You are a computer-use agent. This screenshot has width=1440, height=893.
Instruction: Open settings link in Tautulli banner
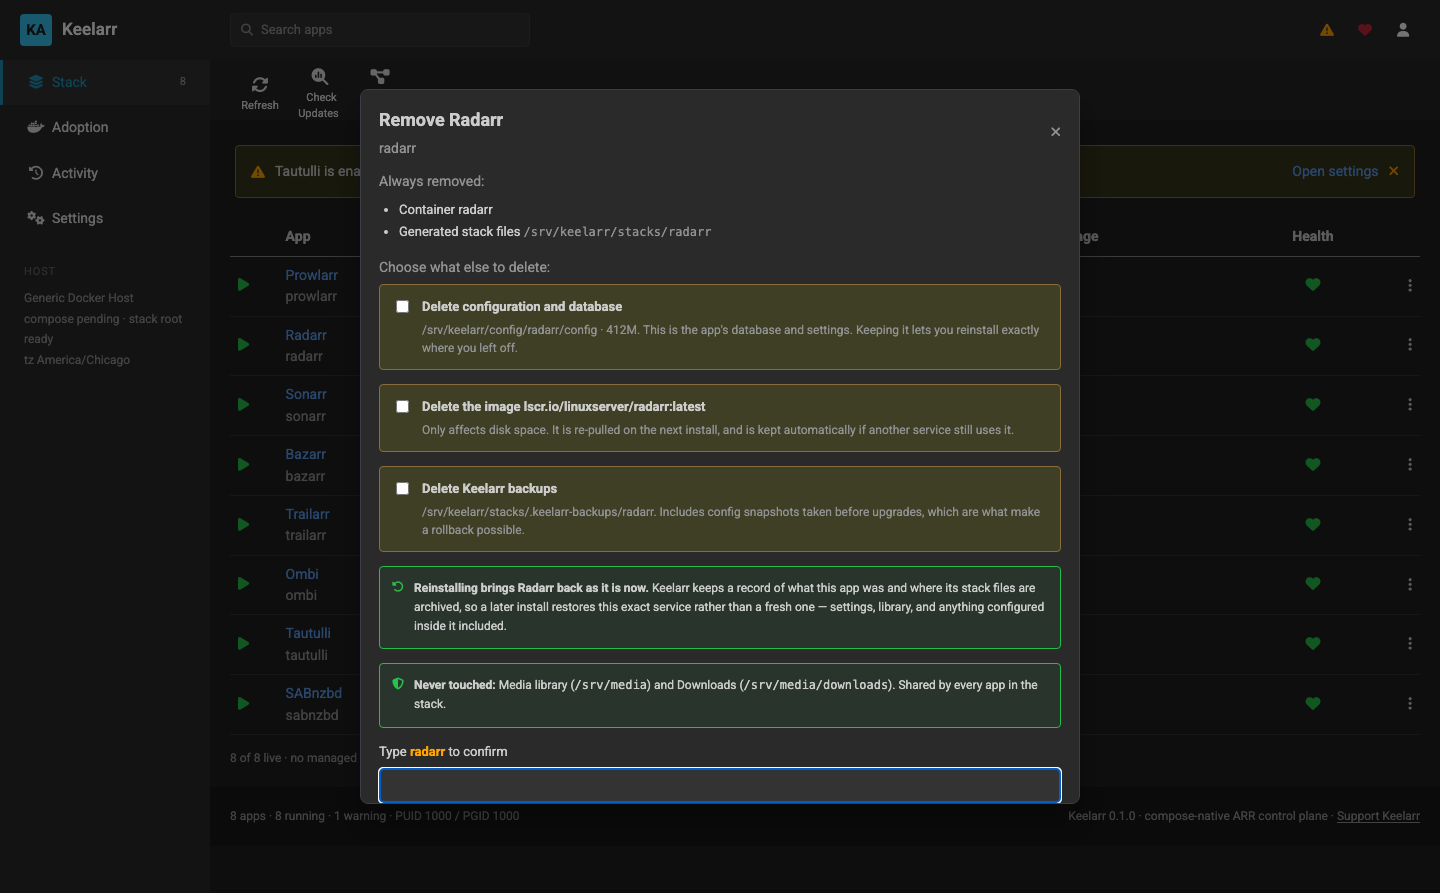tap(1335, 171)
